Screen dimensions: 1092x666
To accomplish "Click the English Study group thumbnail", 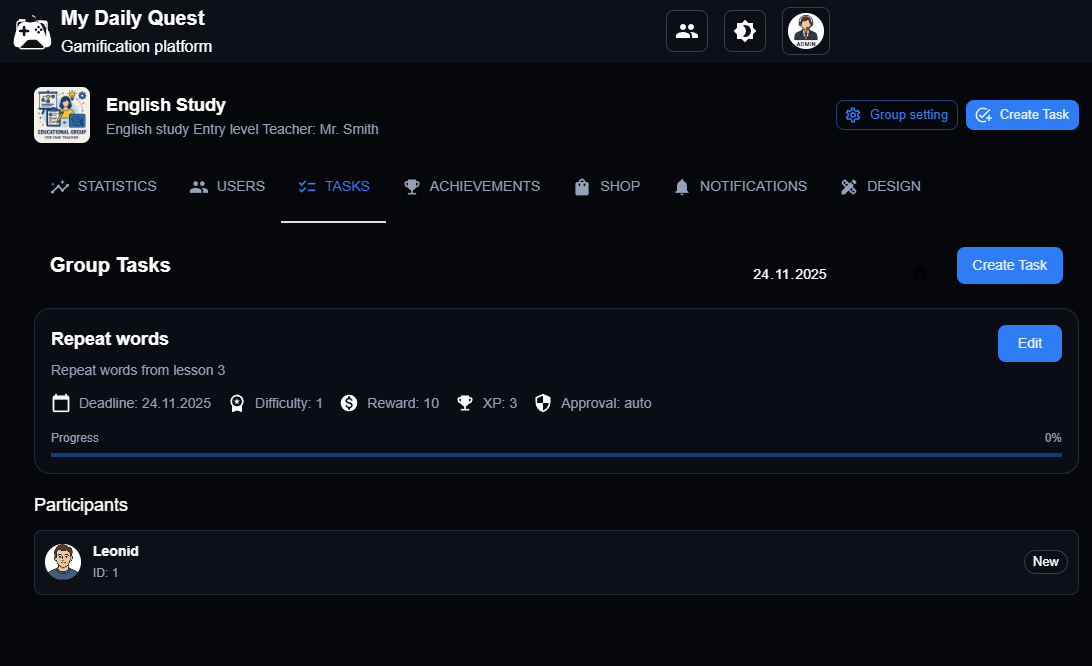I will [62, 115].
